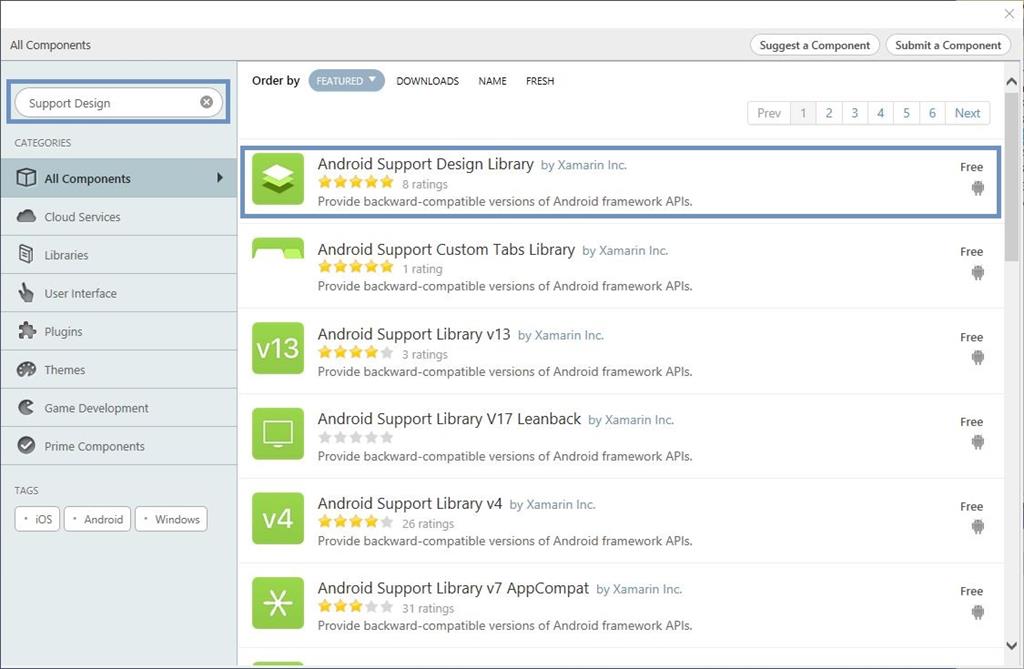Open Android Support Library v13 title
The image size is (1024, 669).
414,334
